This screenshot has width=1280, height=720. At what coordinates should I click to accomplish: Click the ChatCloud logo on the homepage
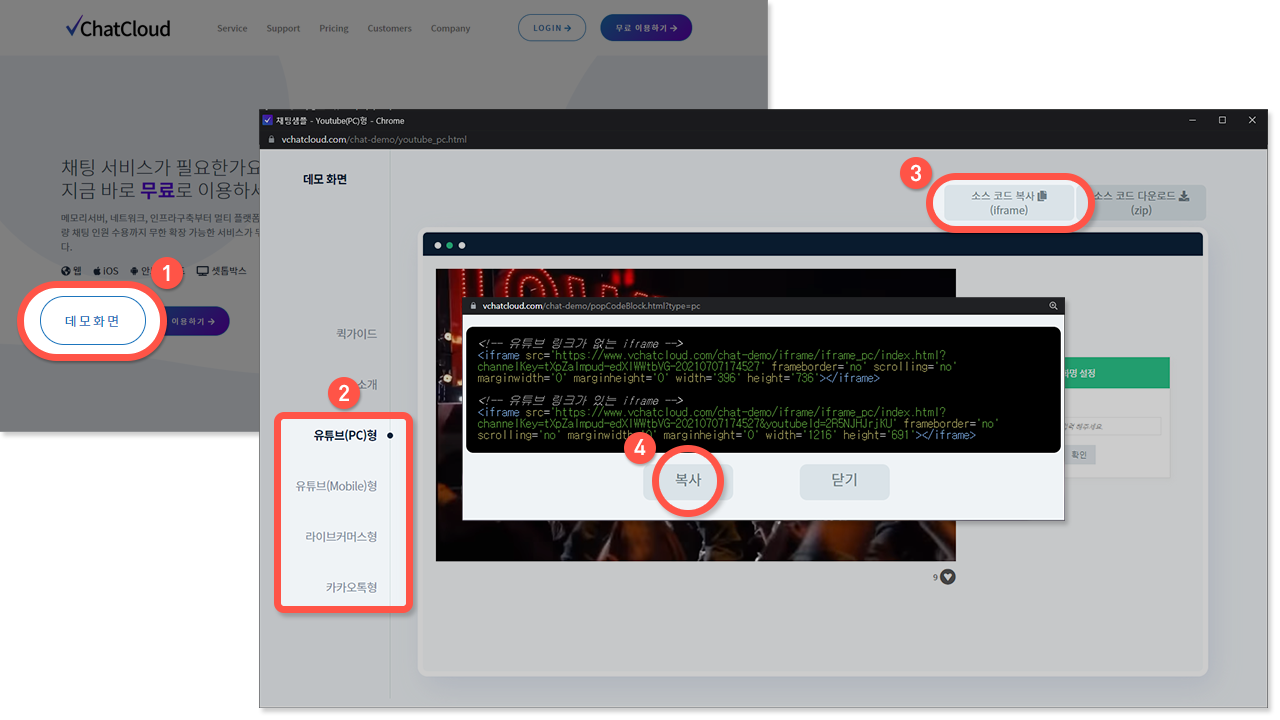coord(117,28)
